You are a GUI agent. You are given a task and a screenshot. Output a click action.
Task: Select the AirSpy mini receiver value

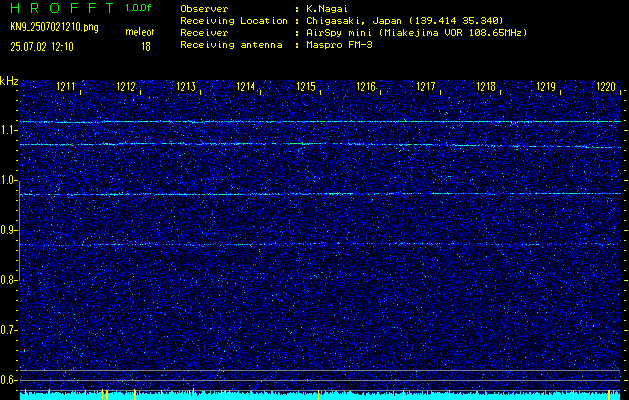(417, 33)
